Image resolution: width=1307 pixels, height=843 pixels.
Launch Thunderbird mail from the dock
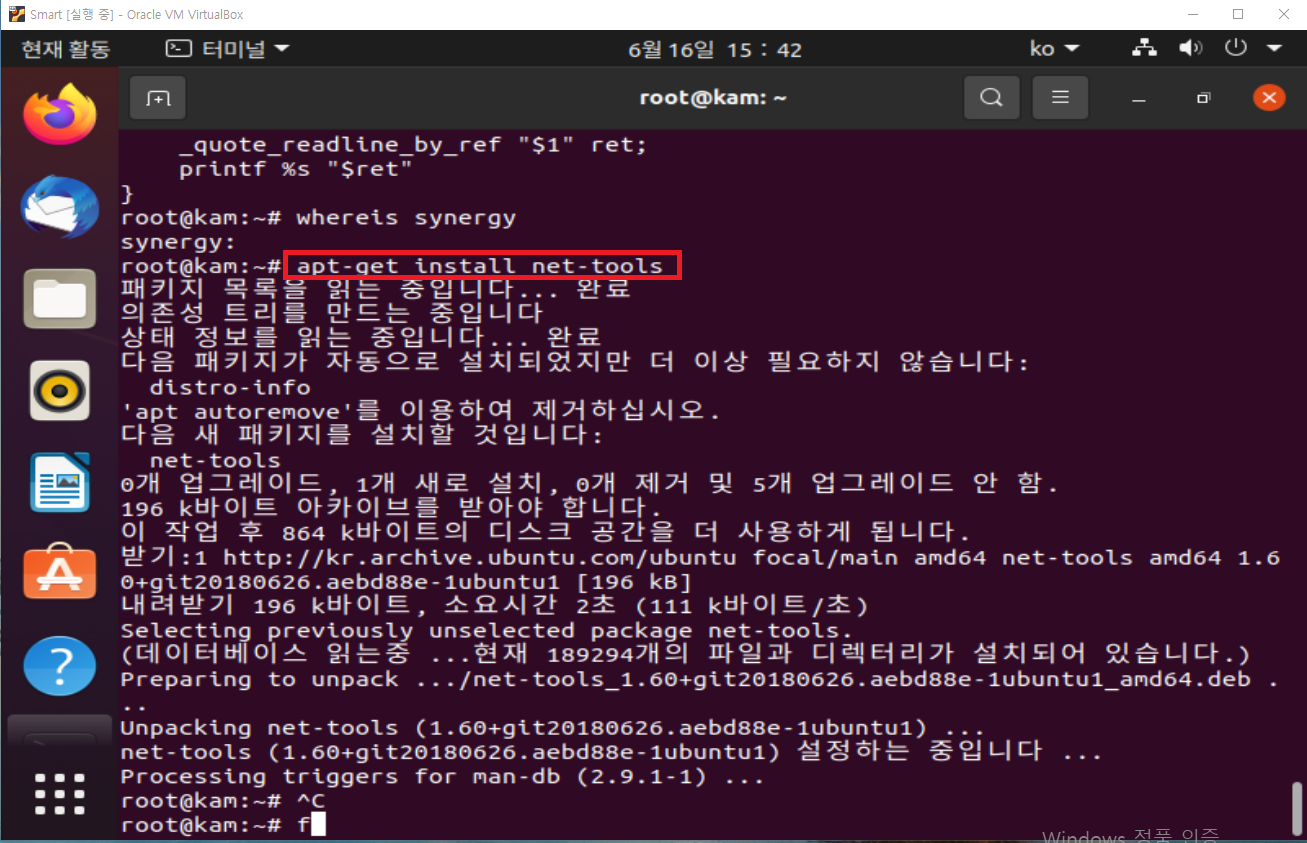(60, 209)
